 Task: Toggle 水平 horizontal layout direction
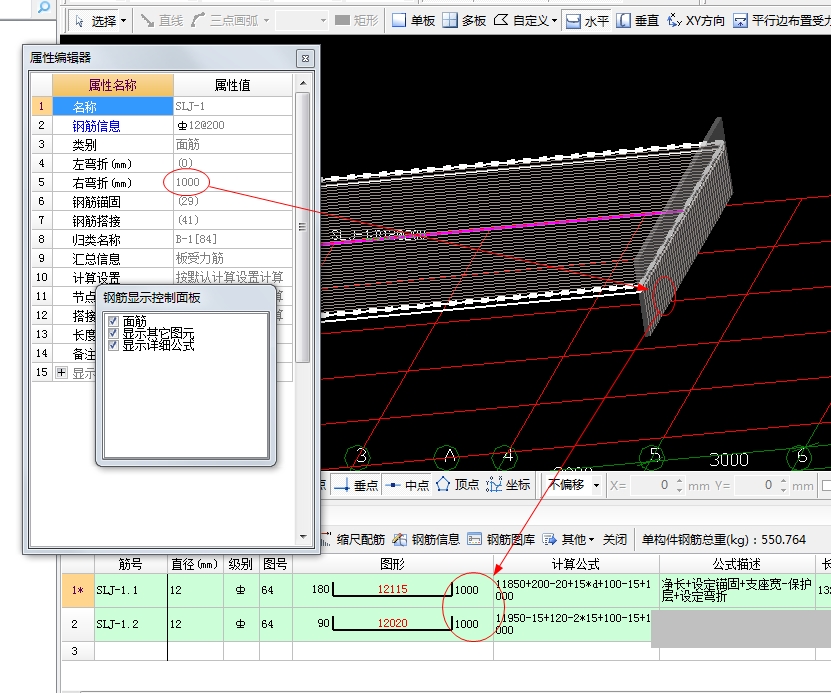[x=588, y=21]
